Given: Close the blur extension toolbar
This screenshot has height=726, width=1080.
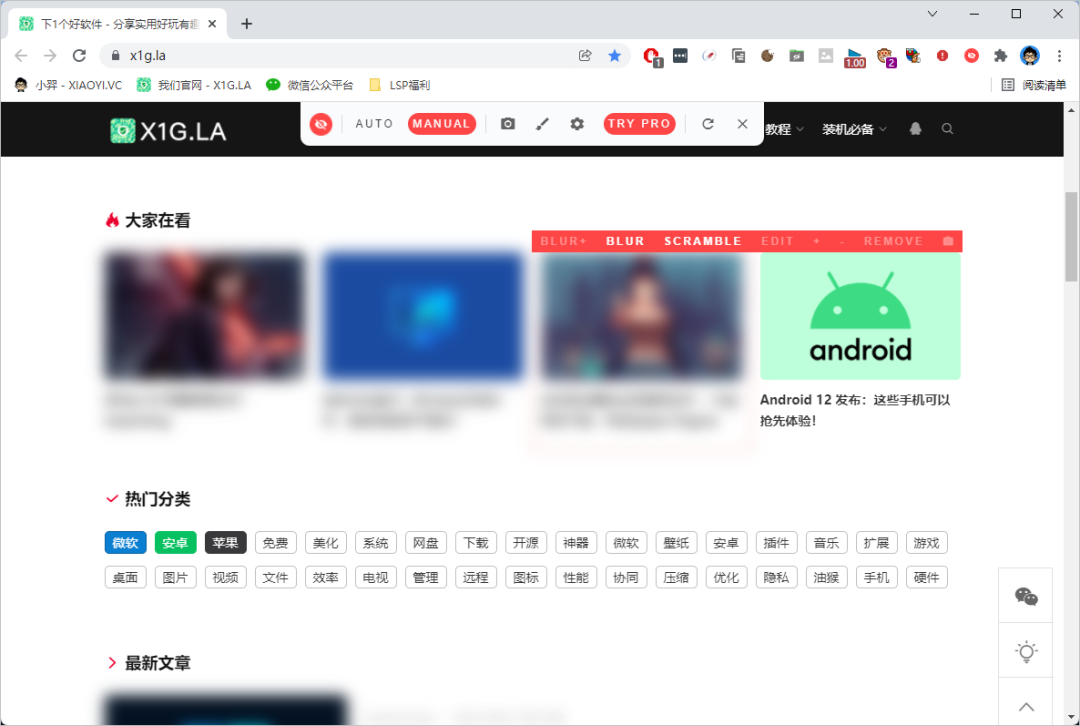Looking at the screenshot, I should click(742, 124).
